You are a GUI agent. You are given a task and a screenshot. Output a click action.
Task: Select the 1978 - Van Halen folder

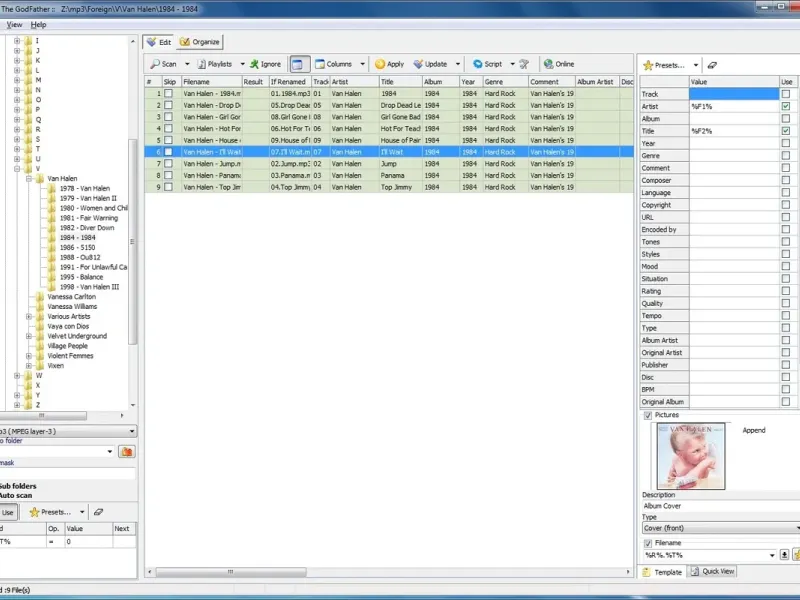point(85,188)
